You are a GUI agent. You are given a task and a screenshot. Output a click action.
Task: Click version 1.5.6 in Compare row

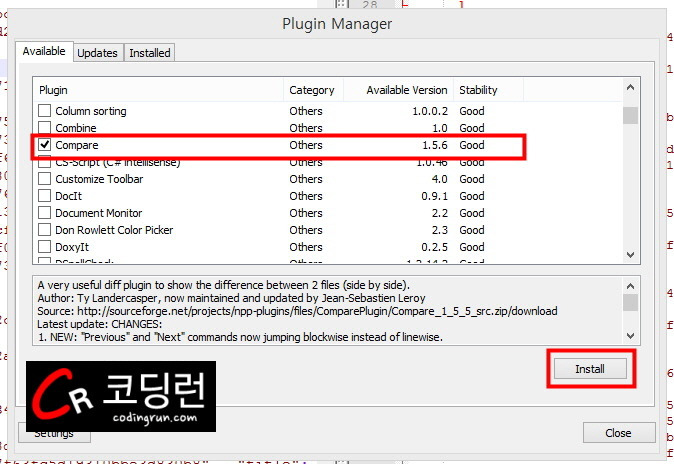[x=435, y=145]
